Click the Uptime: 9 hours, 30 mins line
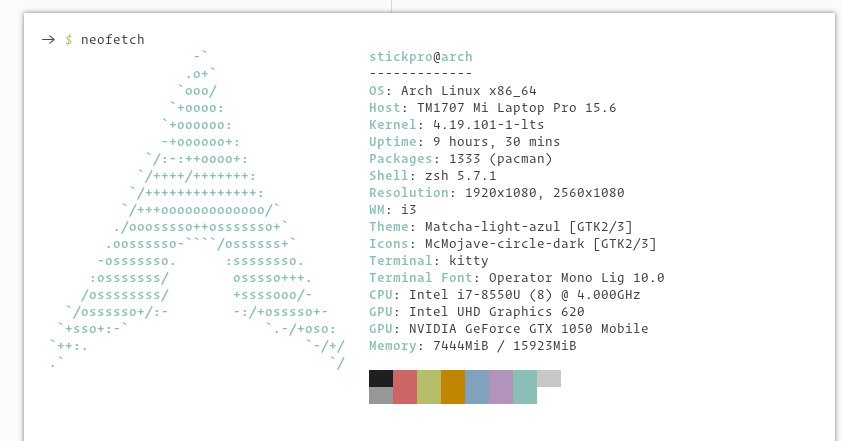 tap(465, 141)
